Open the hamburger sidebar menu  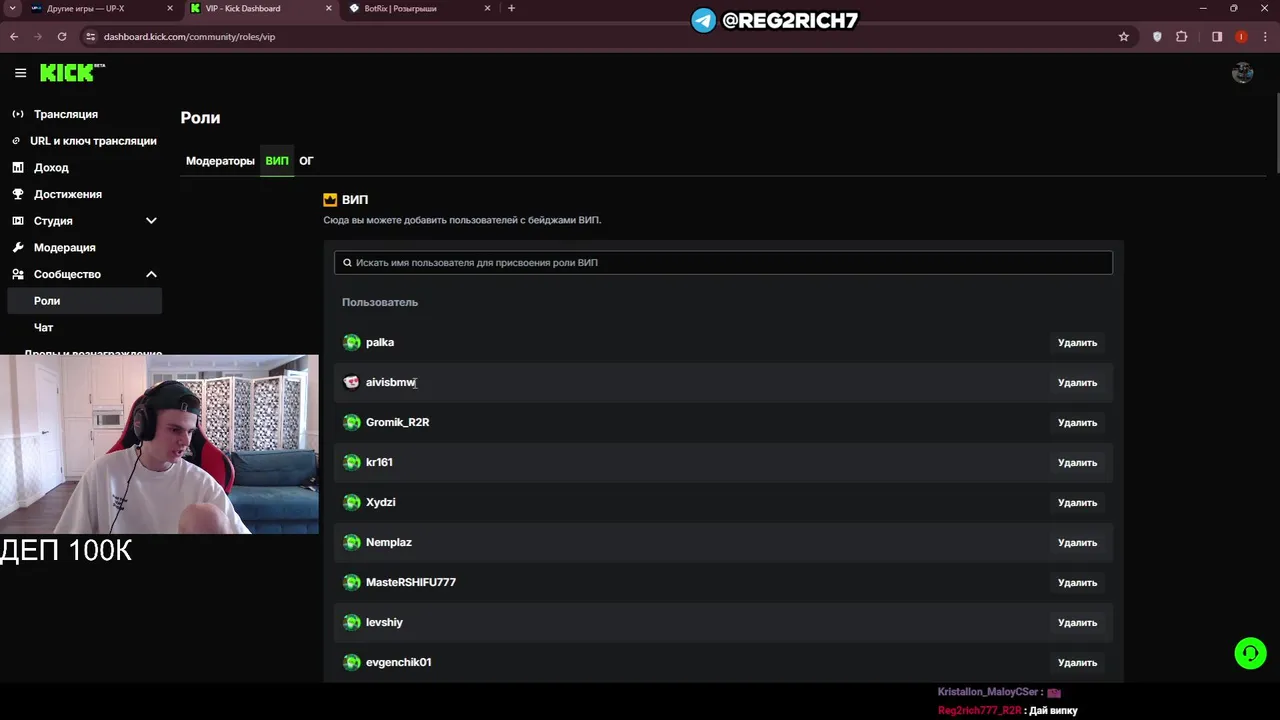20,73
